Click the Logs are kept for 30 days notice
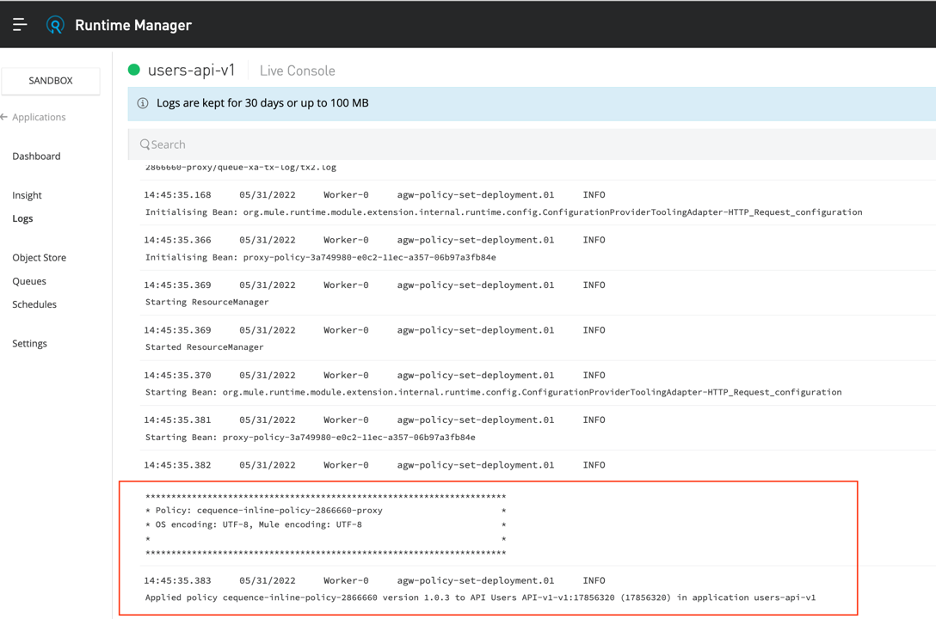Viewport: 936px width, 620px height. point(263,103)
